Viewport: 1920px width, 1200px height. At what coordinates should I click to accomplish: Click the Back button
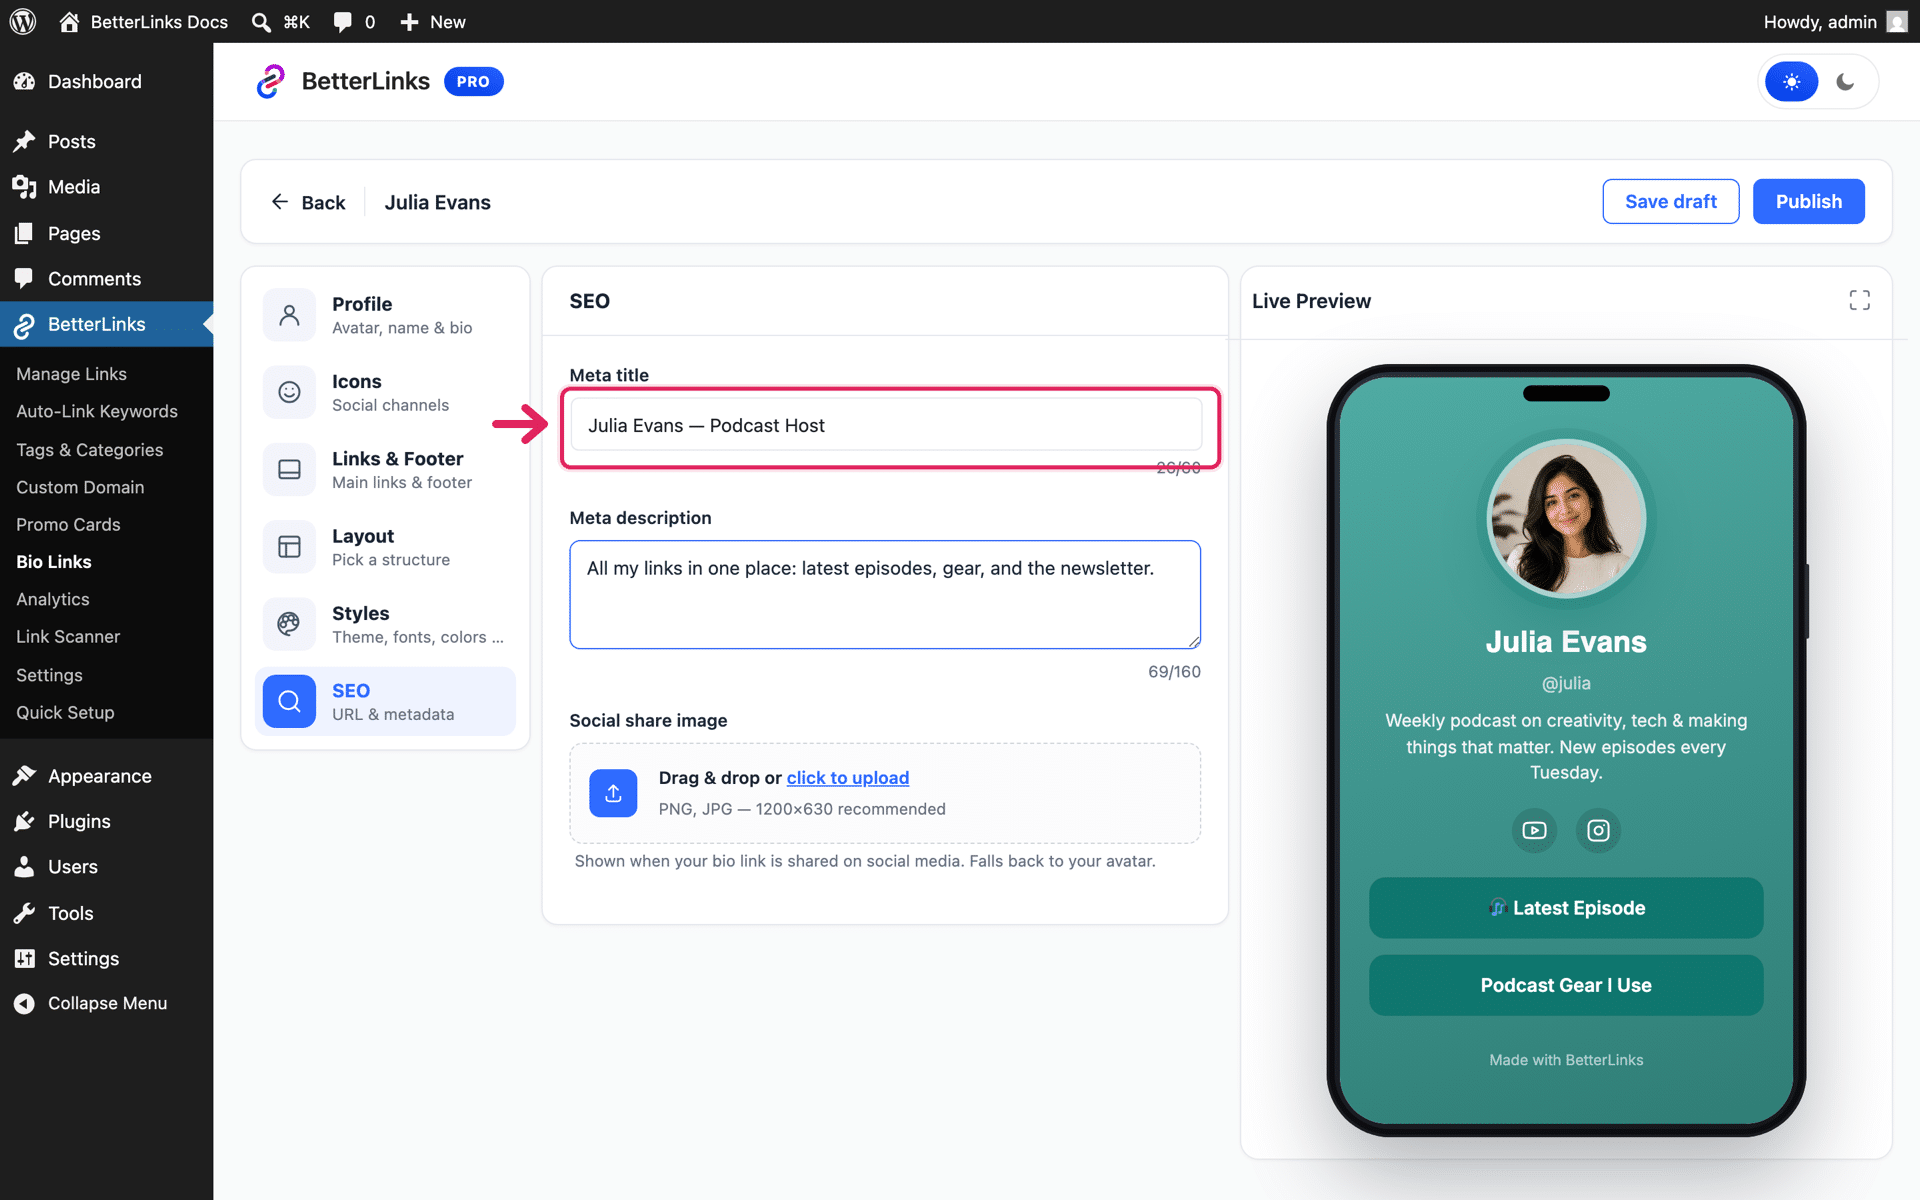308,202
